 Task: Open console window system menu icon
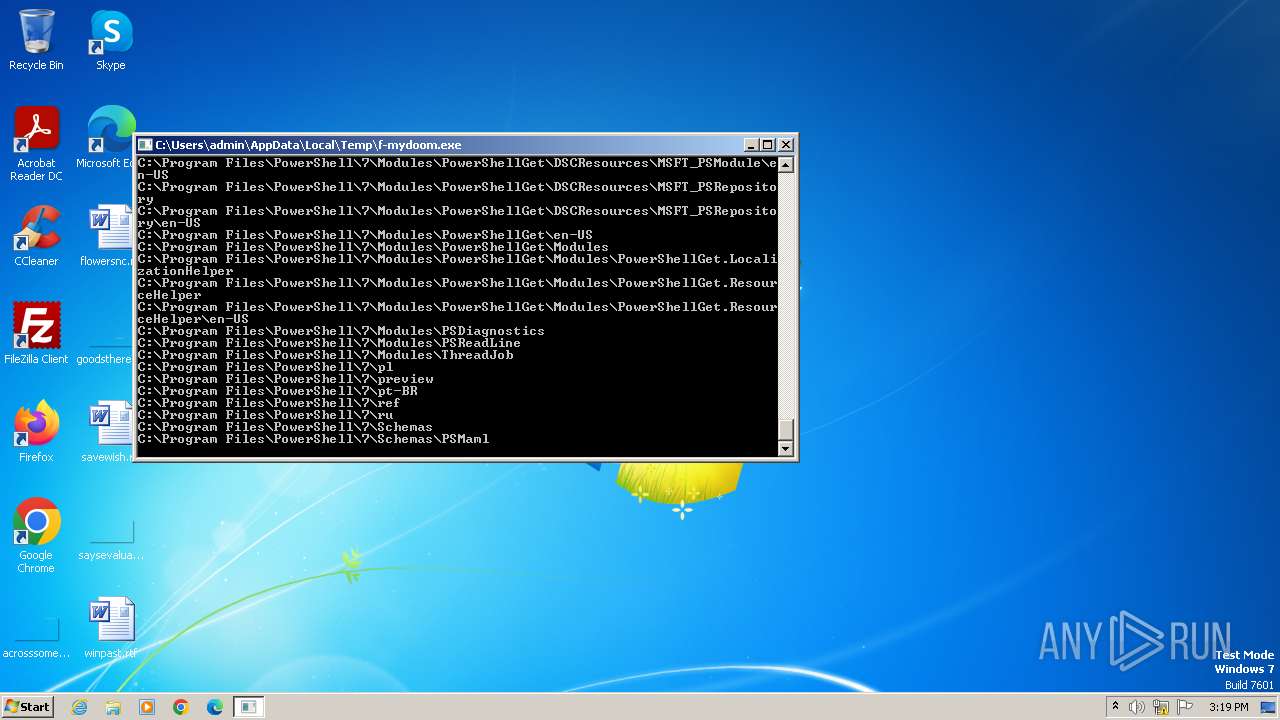pyautogui.click(x=145, y=145)
